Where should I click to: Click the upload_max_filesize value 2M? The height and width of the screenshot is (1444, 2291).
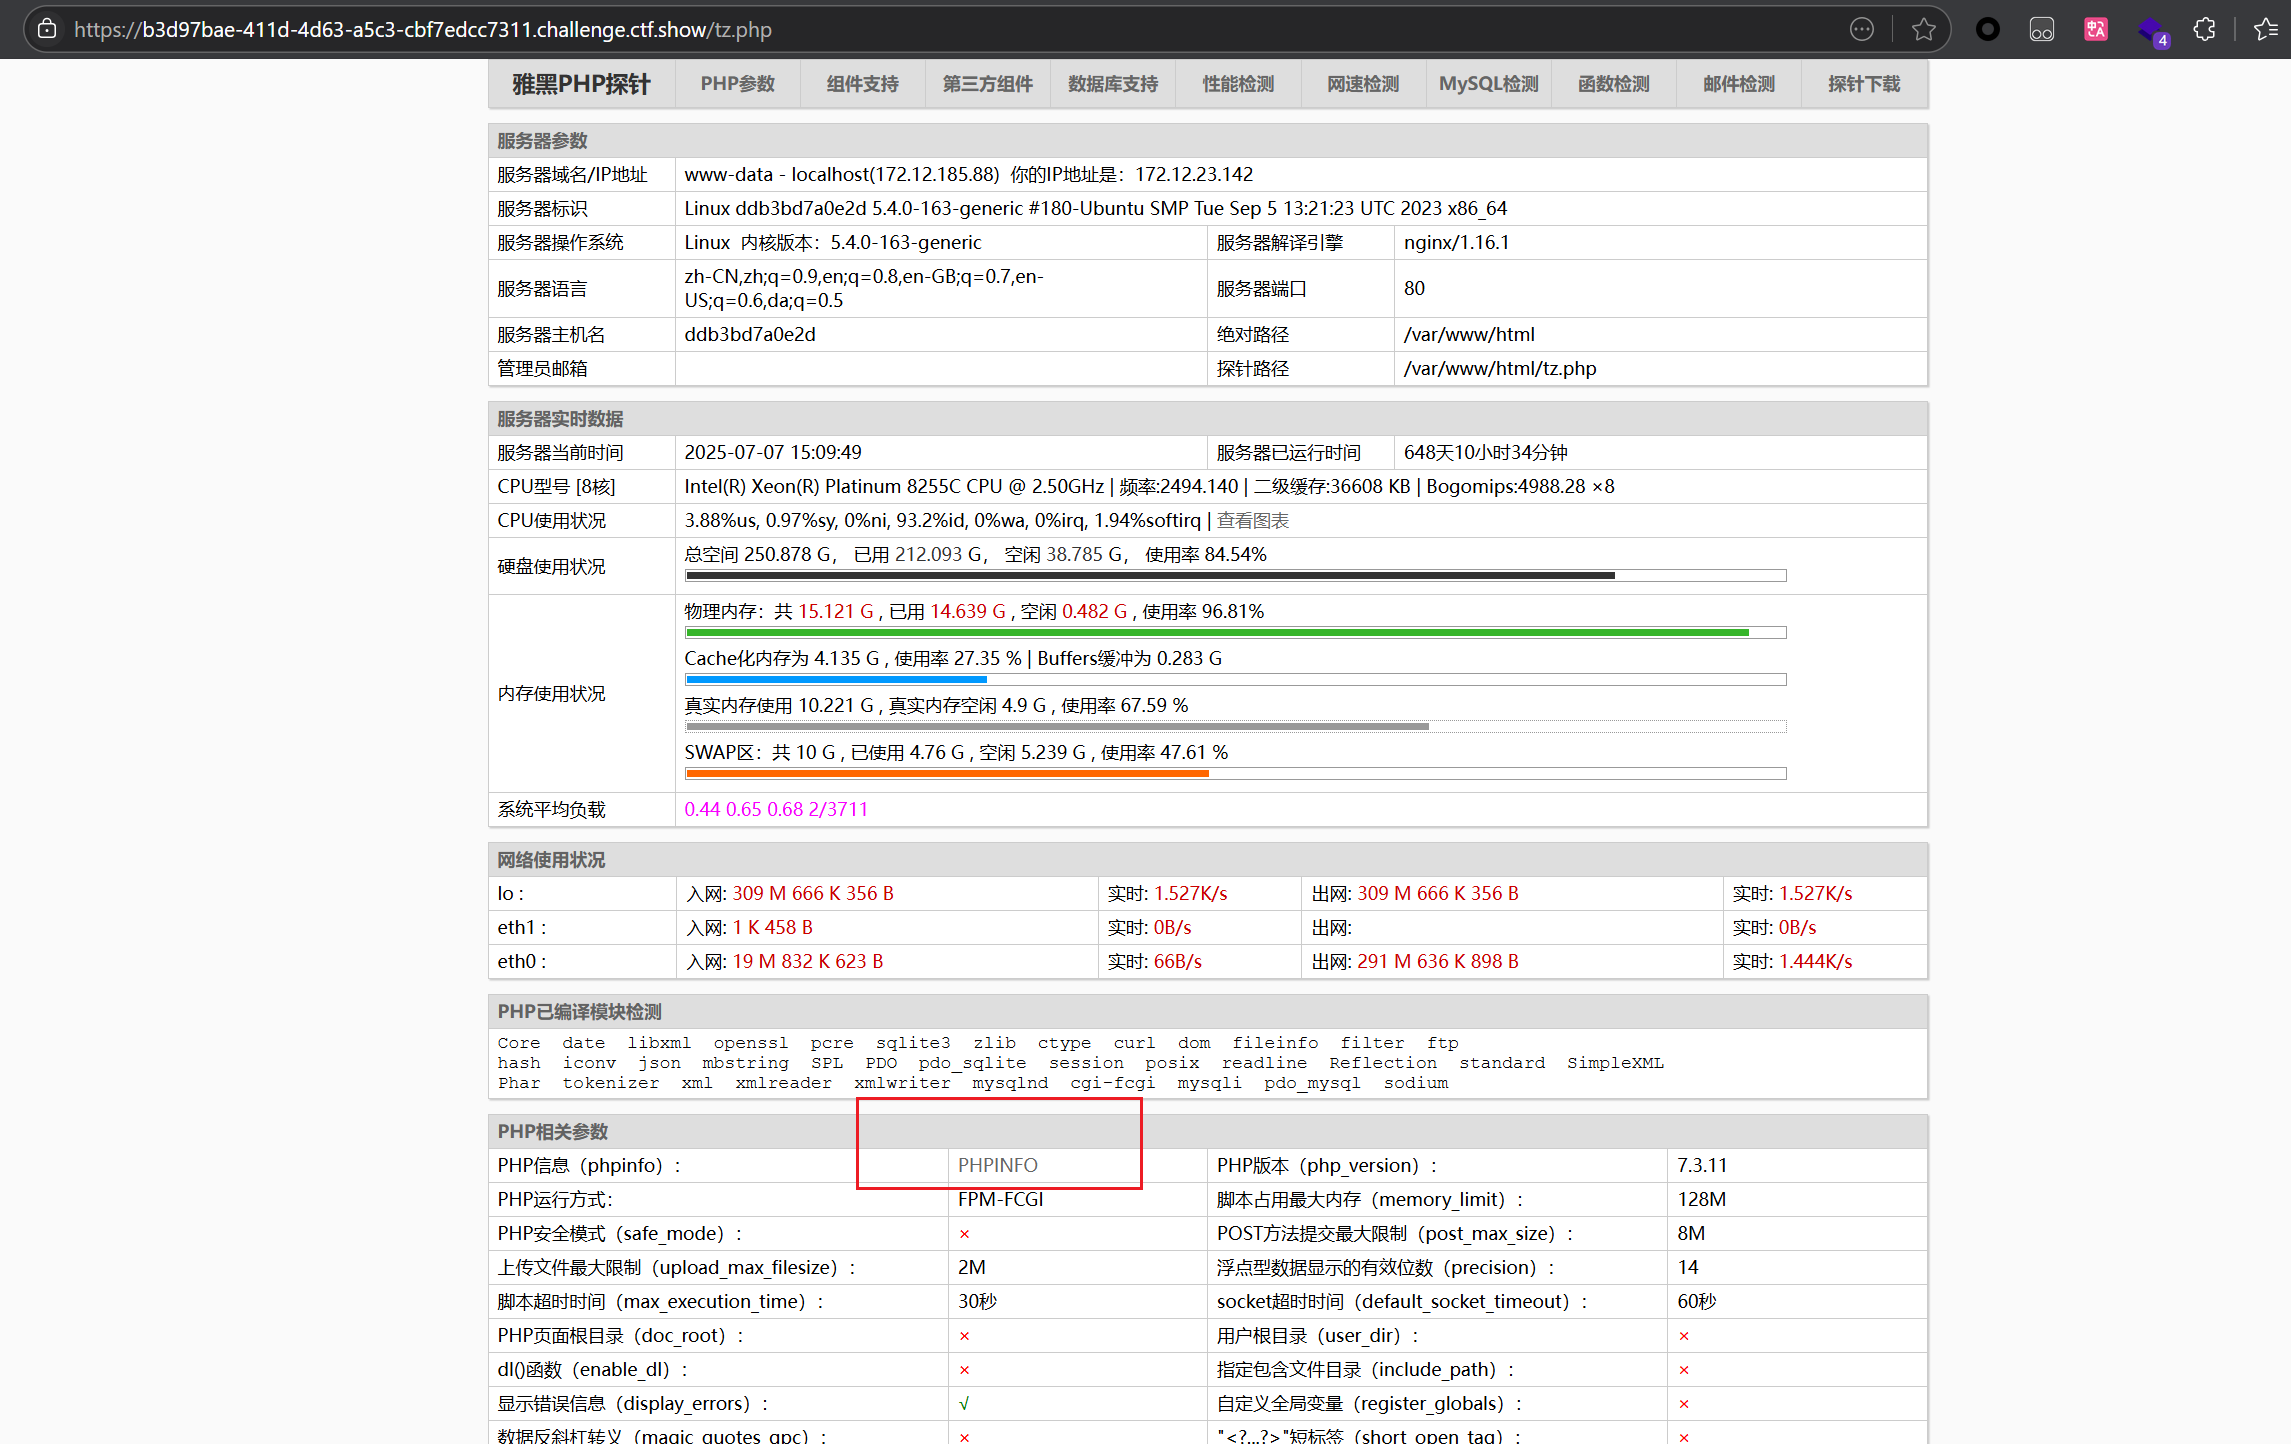click(971, 1267)
